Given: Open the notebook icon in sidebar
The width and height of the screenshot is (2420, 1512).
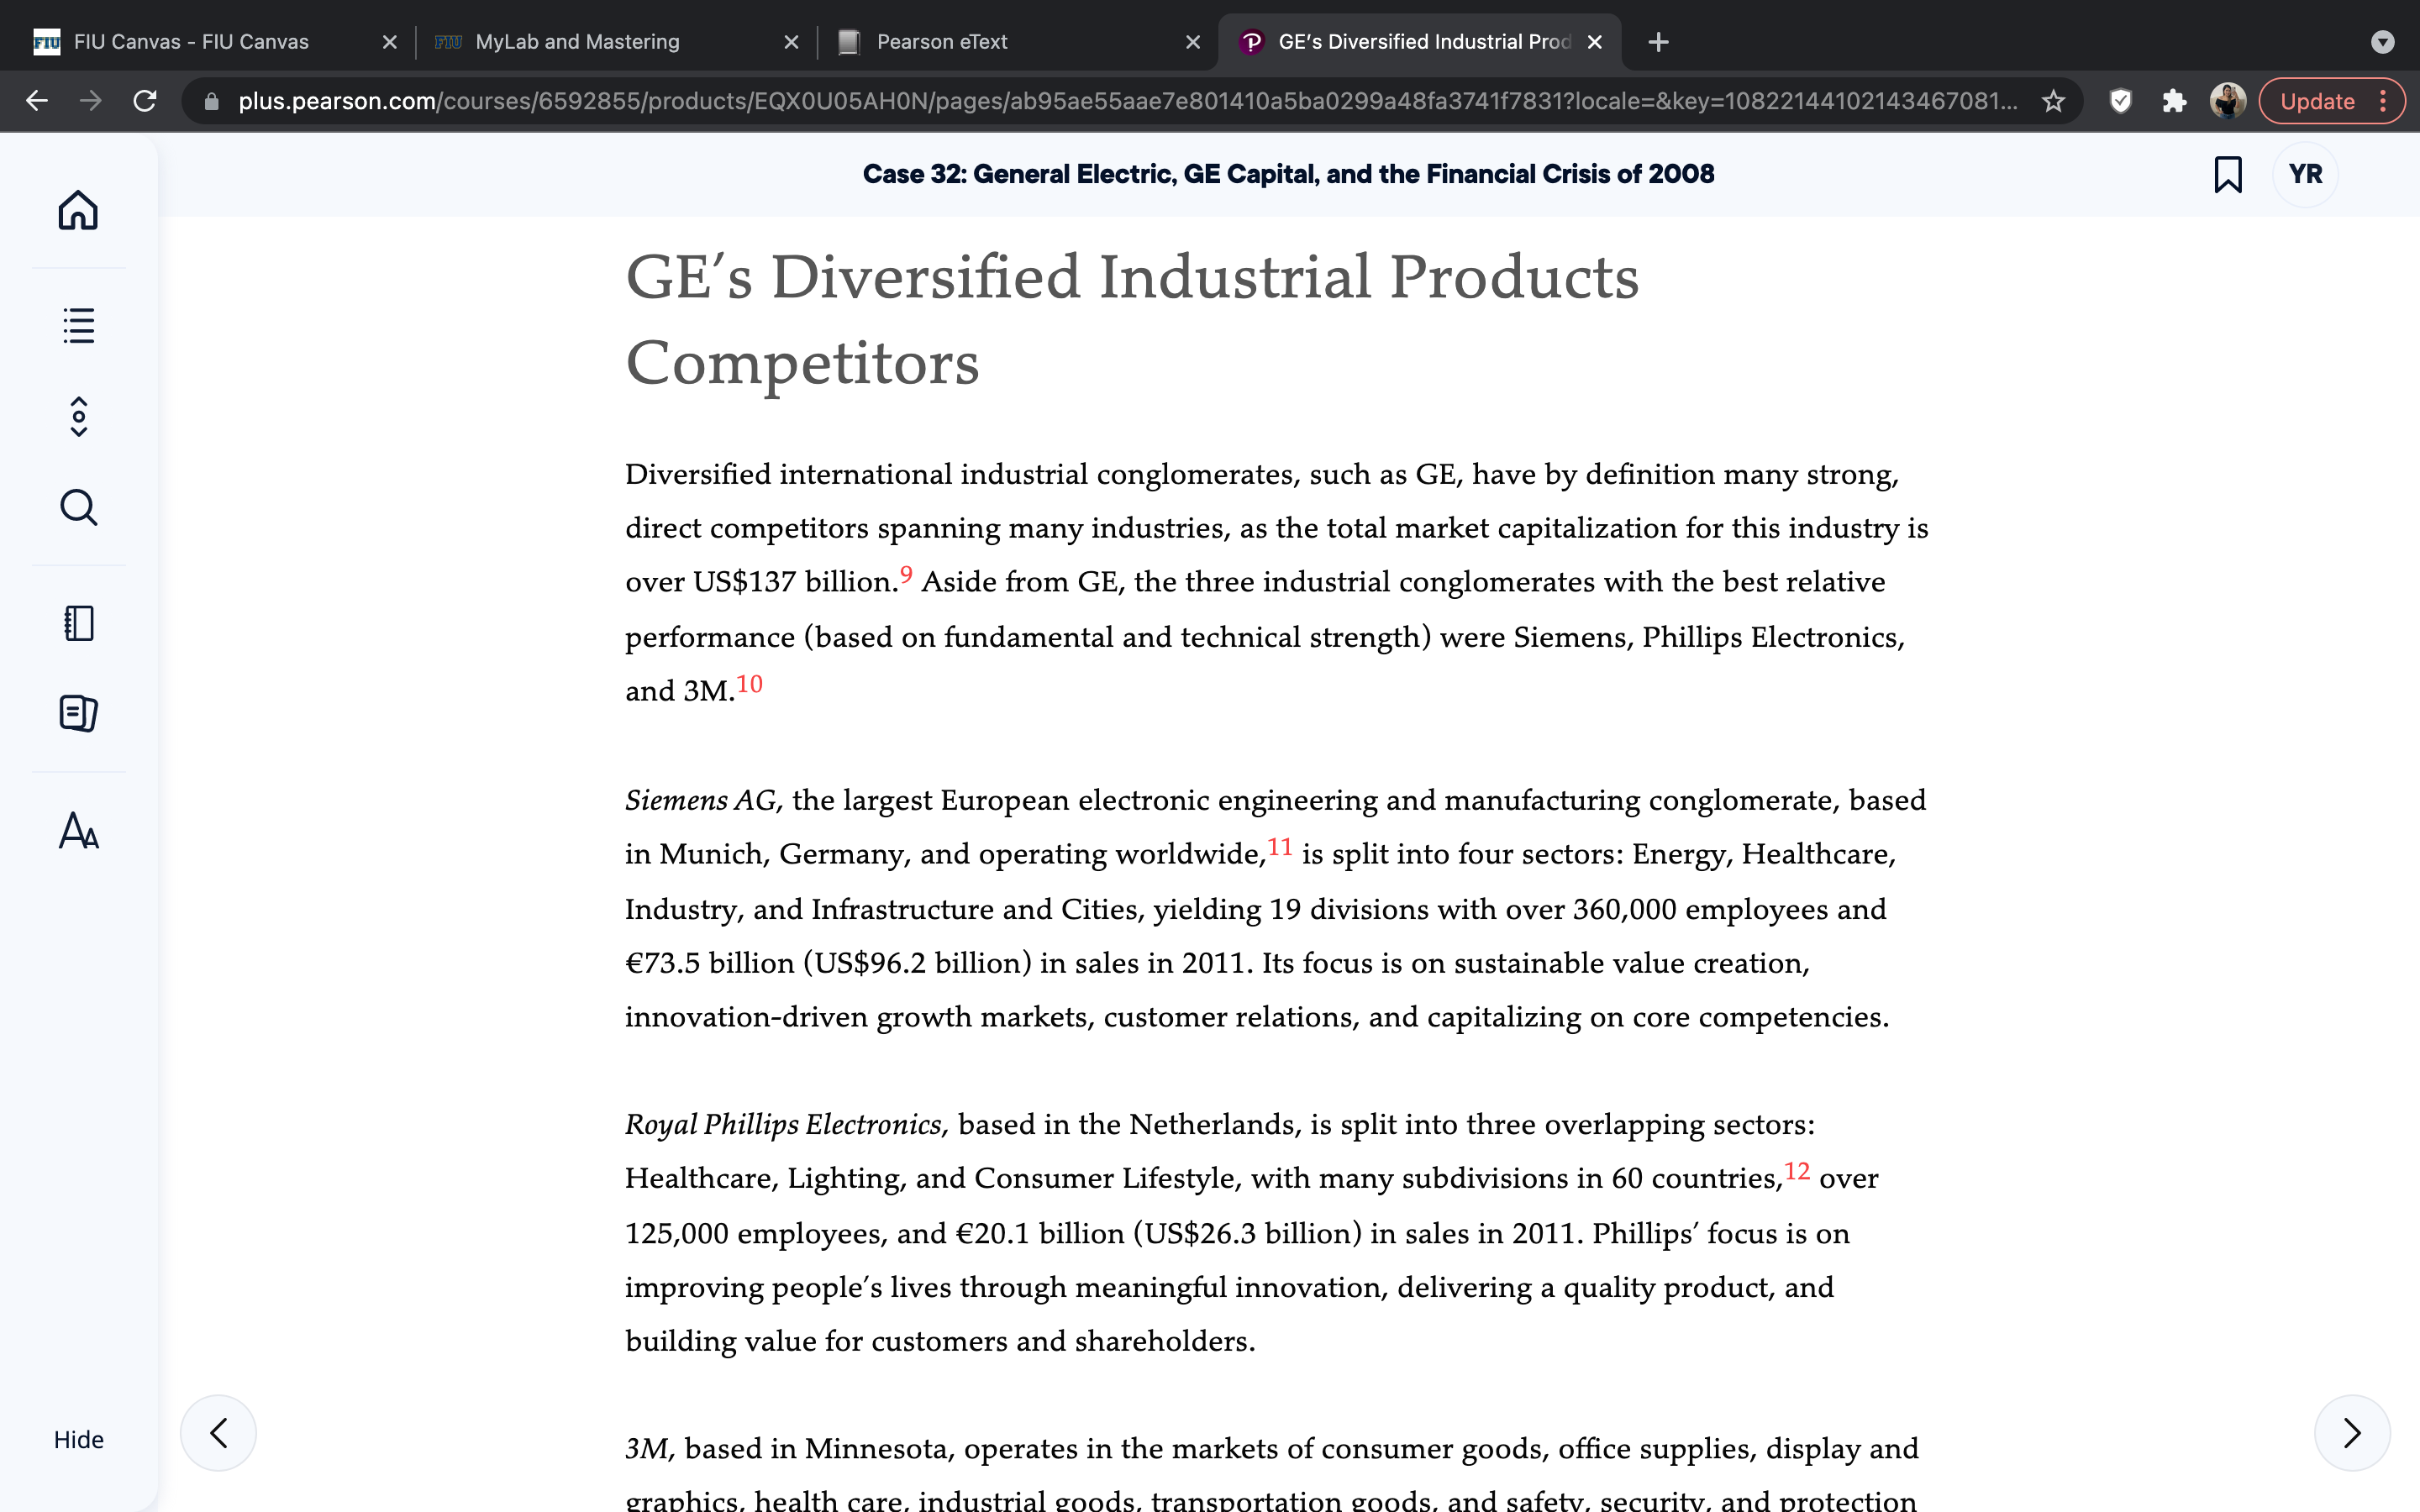Looking at the screenshot, I should [x=78, y=623].
